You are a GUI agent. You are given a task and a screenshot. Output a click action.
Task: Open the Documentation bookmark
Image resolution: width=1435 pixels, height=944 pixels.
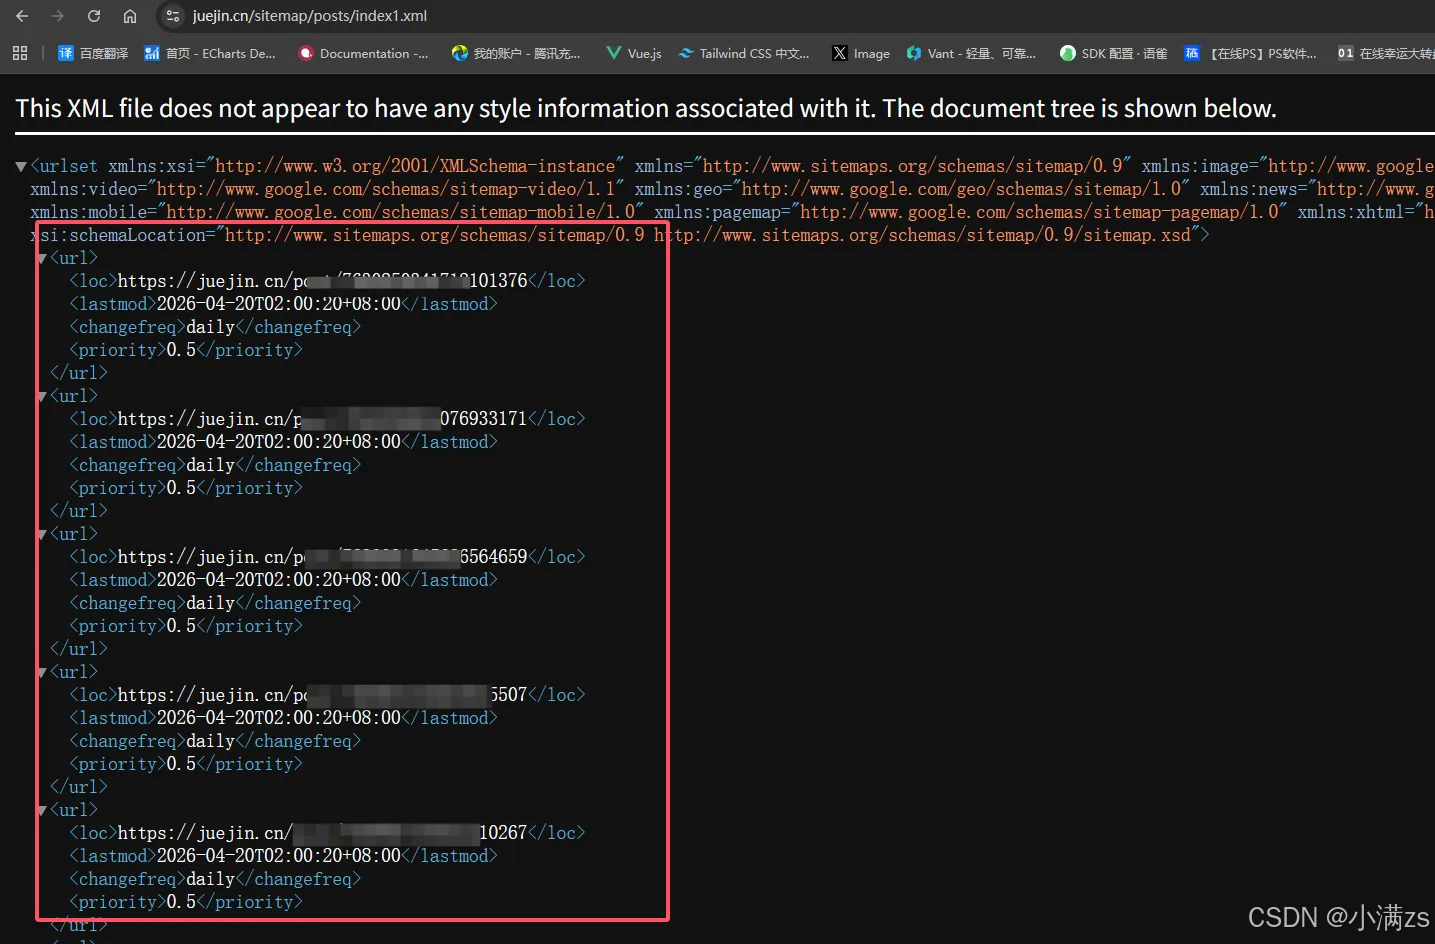[363, 53]
